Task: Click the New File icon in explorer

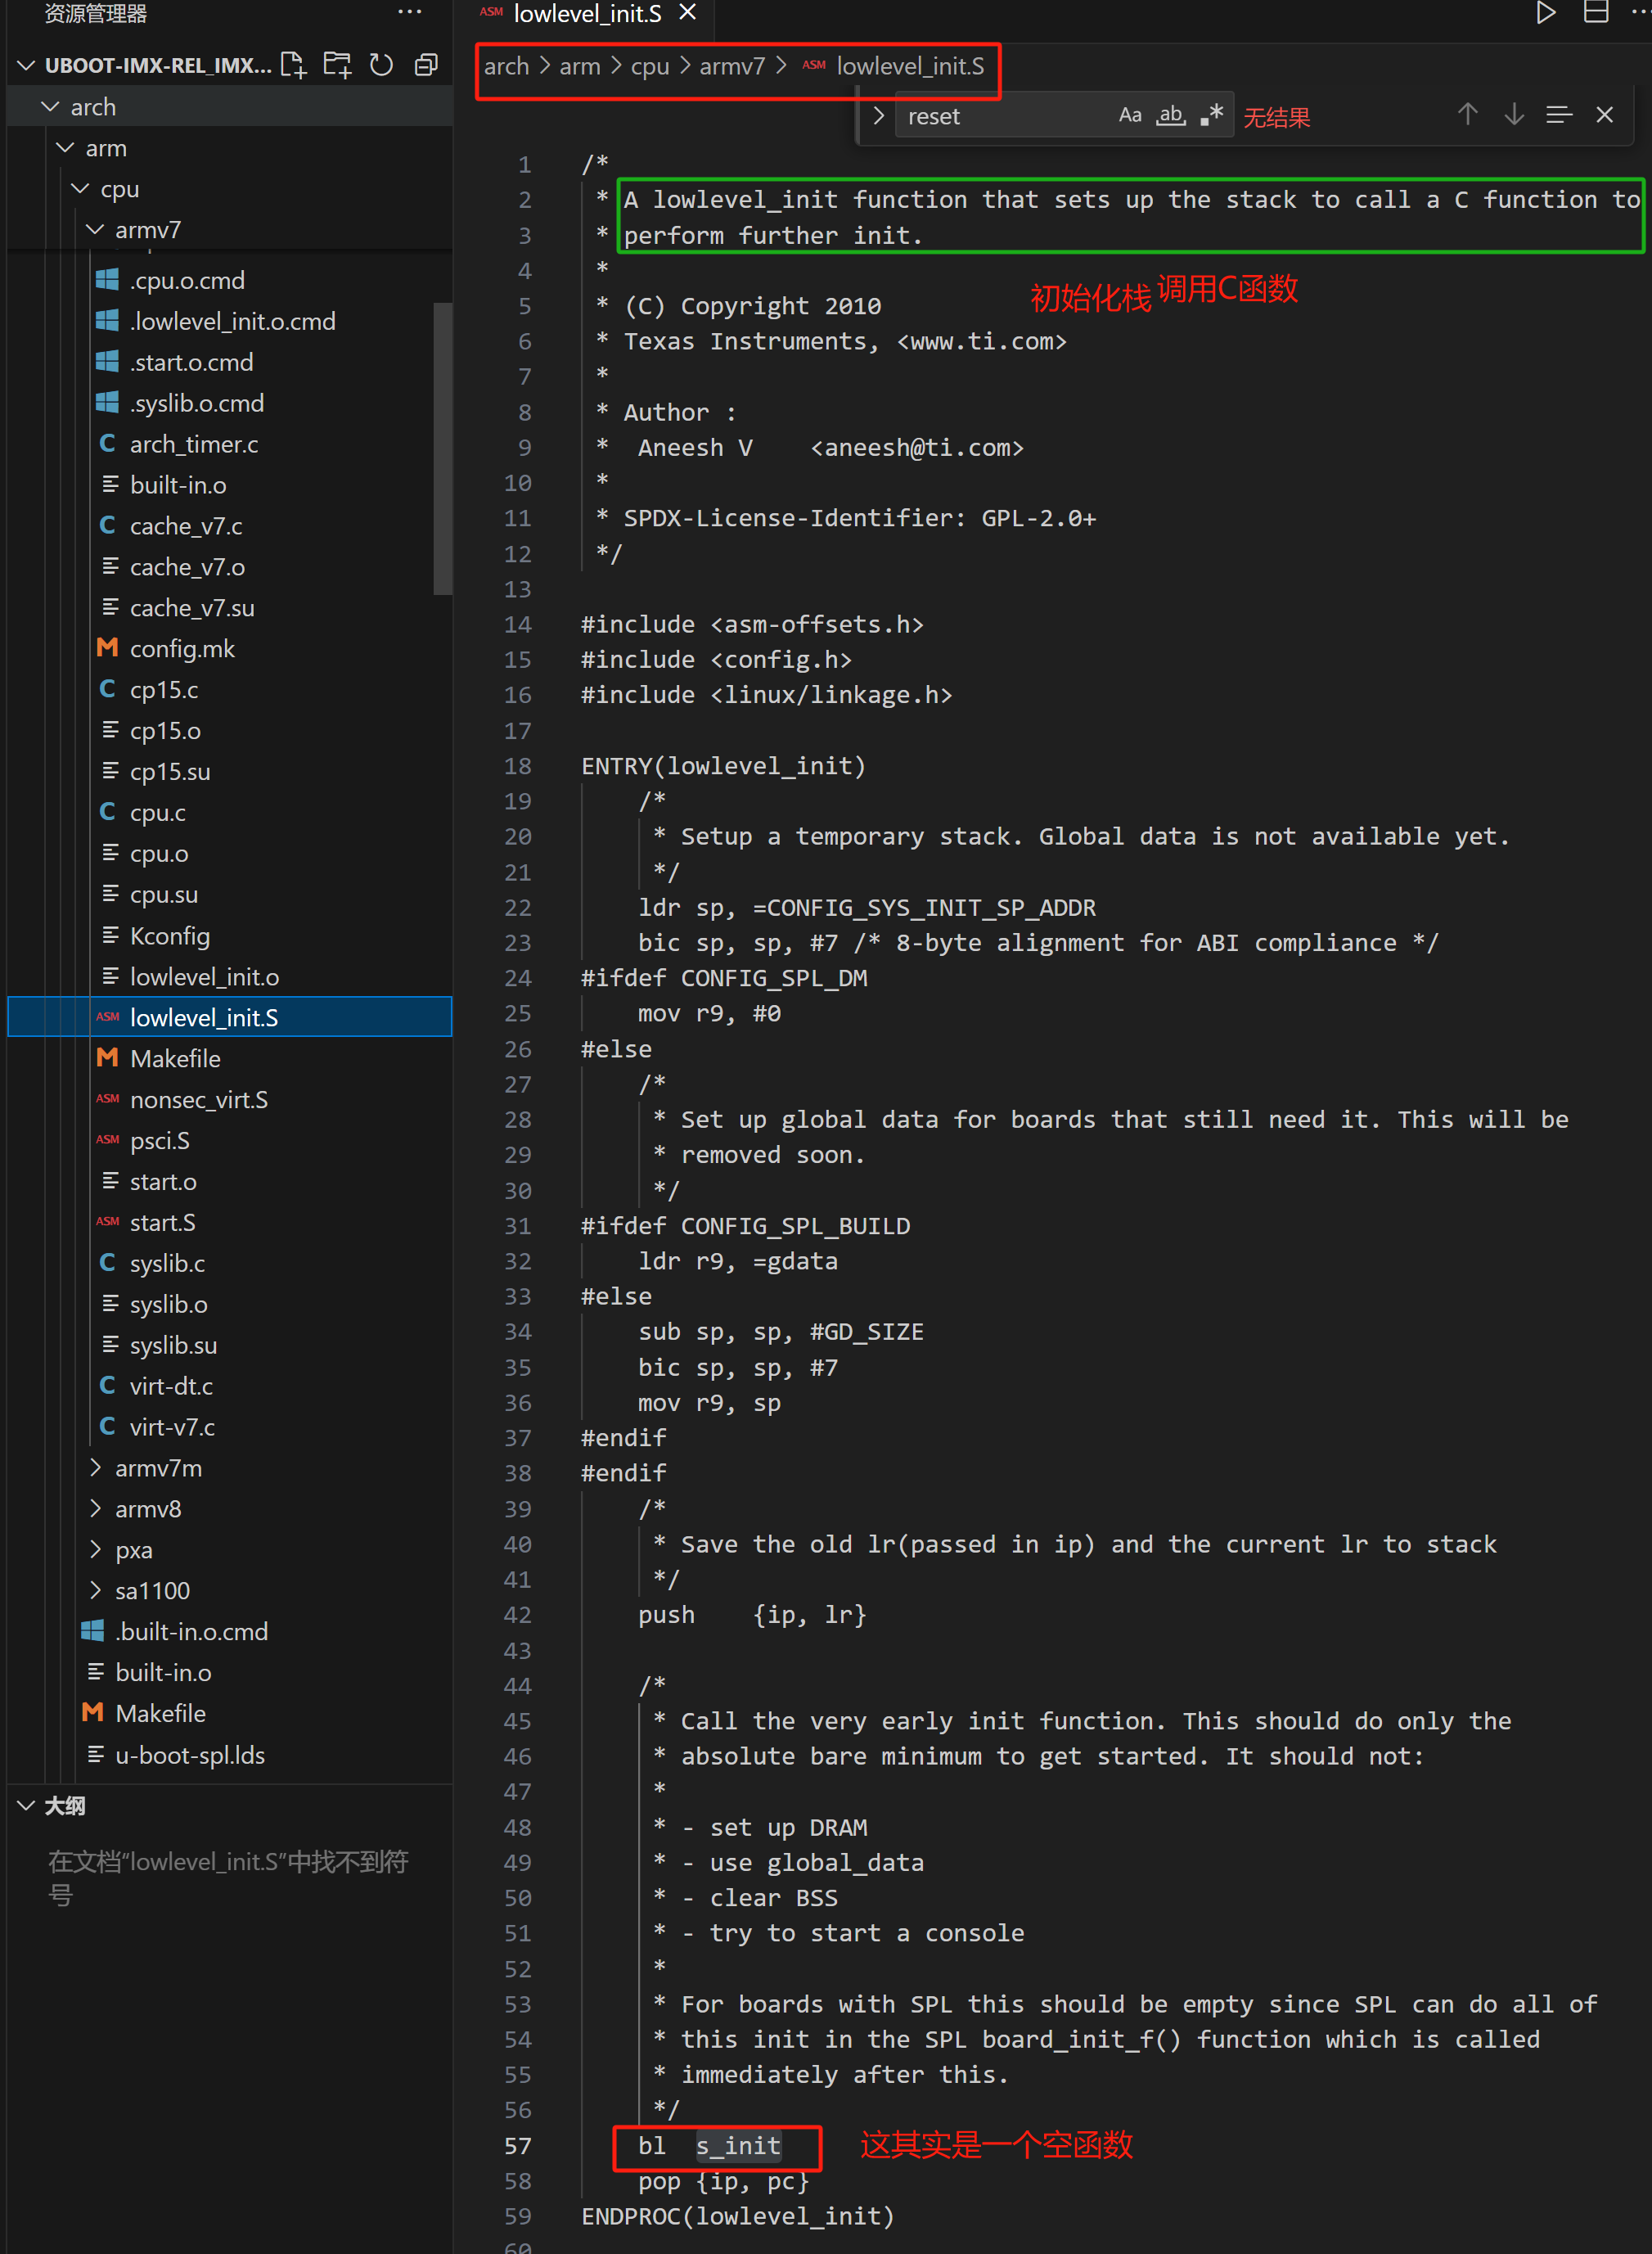Action: 293,65
